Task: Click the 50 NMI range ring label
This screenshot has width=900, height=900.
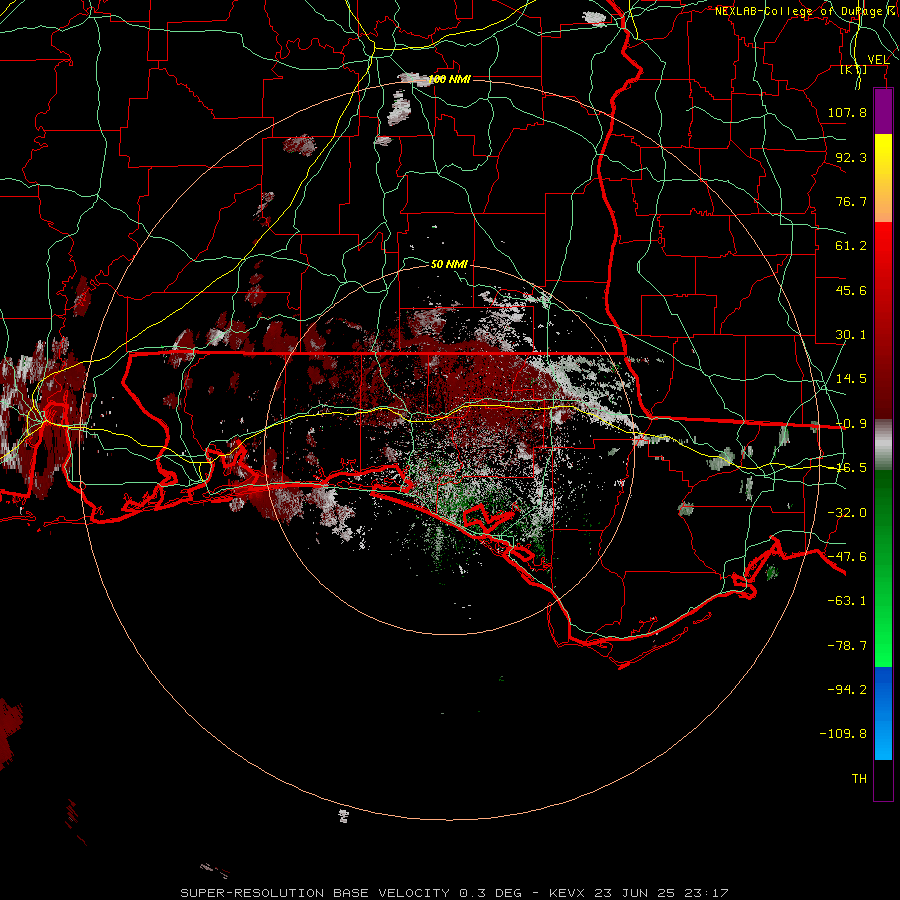Action: 449,264
